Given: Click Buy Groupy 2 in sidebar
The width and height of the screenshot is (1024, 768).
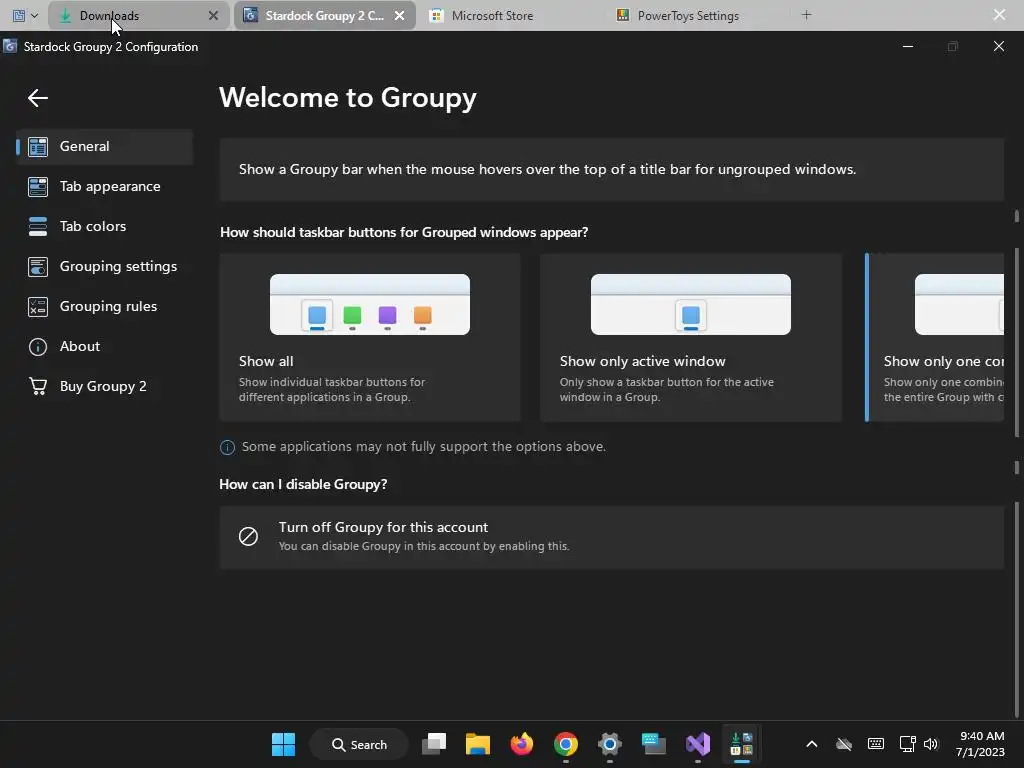Looking at the screenshot, I should click(104, 386).
